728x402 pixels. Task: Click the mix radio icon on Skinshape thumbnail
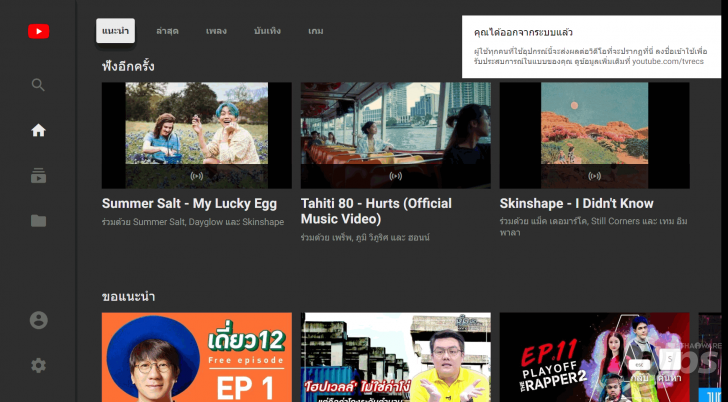[594, 176]
